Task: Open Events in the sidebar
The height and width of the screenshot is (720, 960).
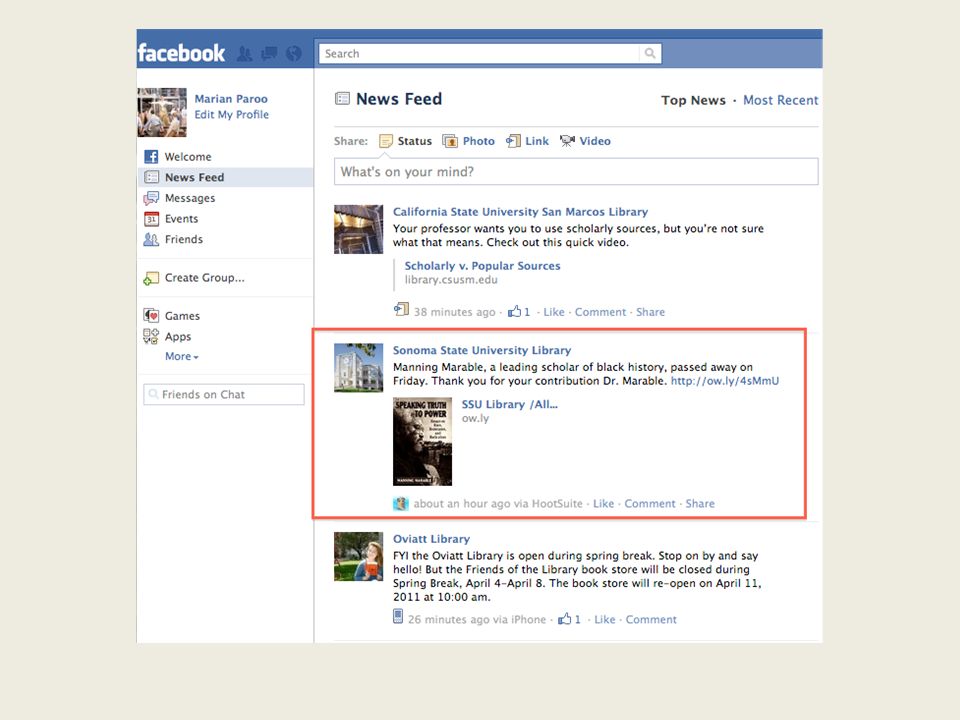Action: click(181, 219)
